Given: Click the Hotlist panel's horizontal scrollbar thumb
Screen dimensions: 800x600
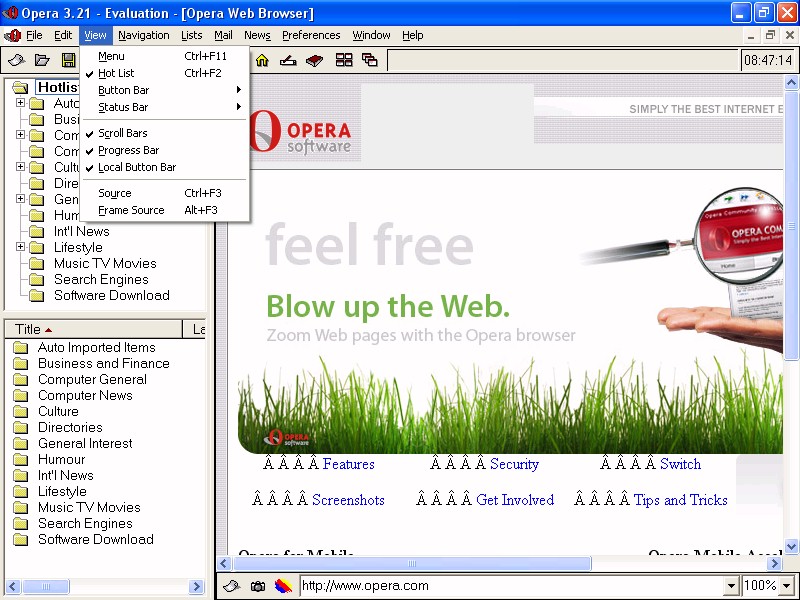Looking at the screenshot, I should [x=46, y=586].
